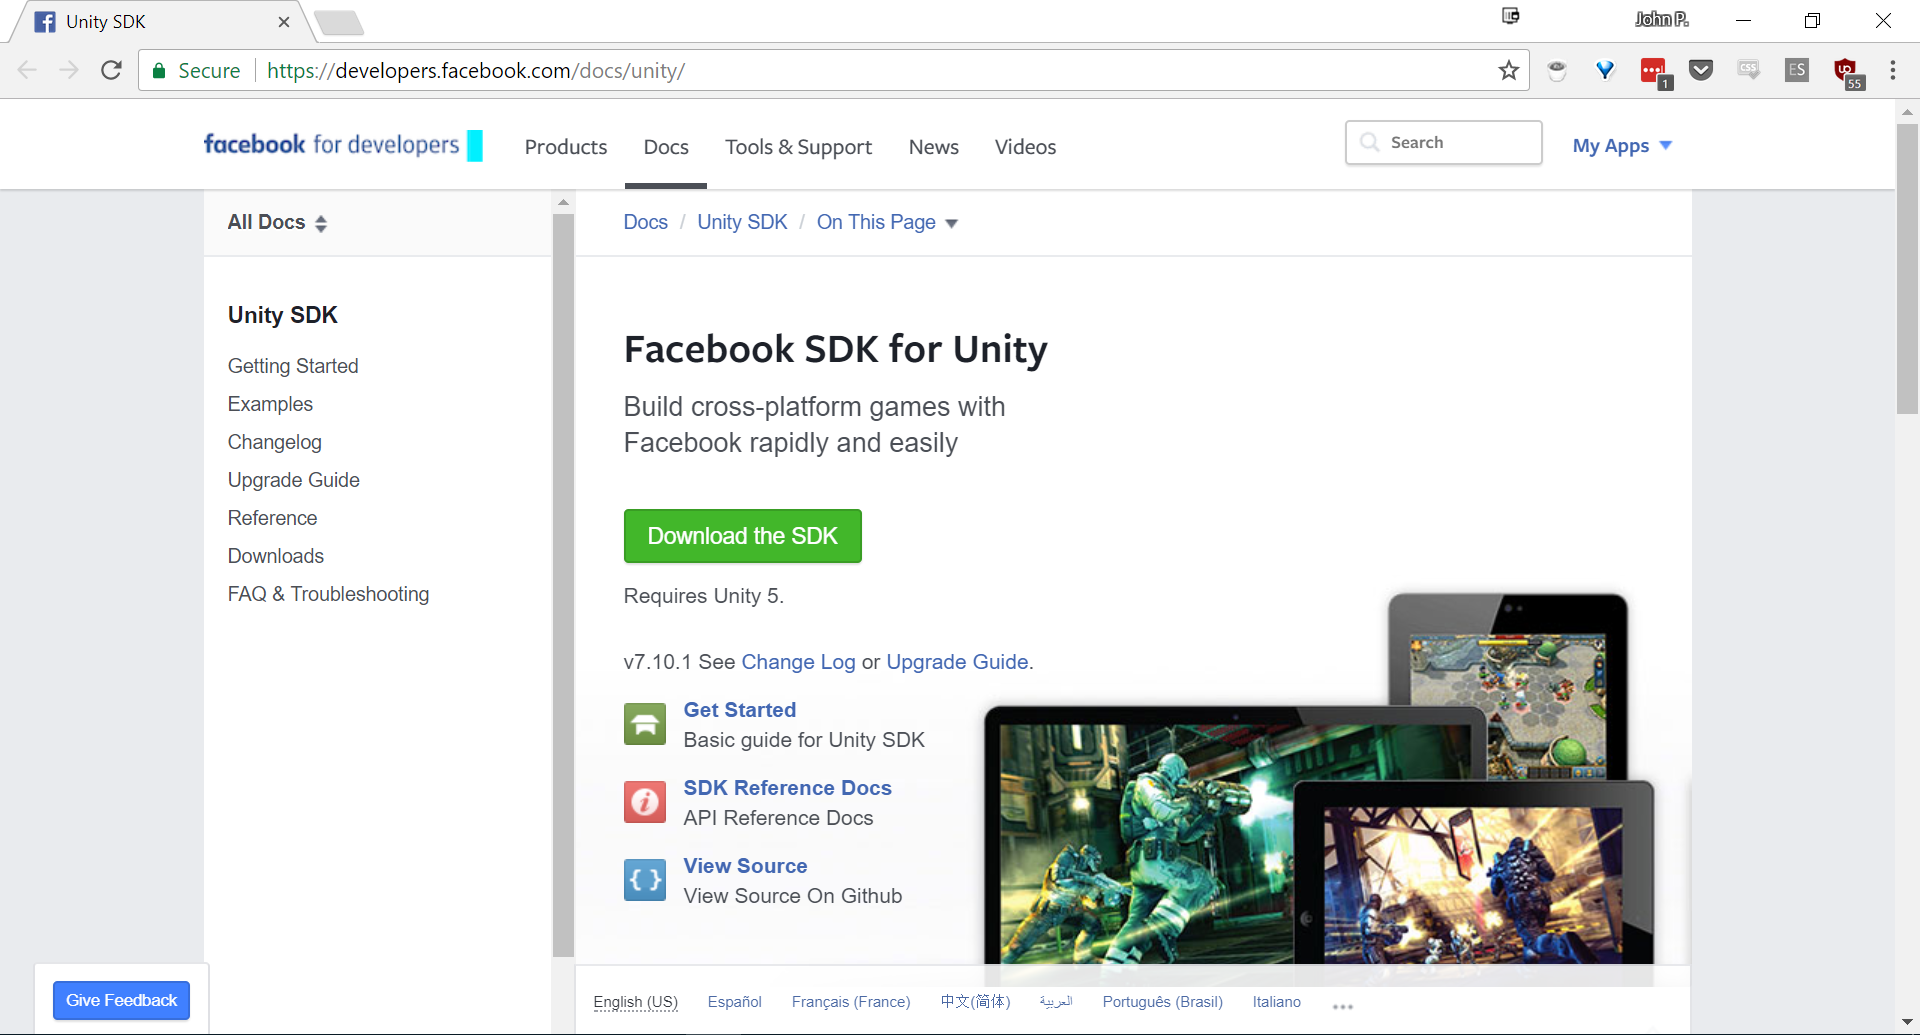Click the browser back arrow

(27, 70)
